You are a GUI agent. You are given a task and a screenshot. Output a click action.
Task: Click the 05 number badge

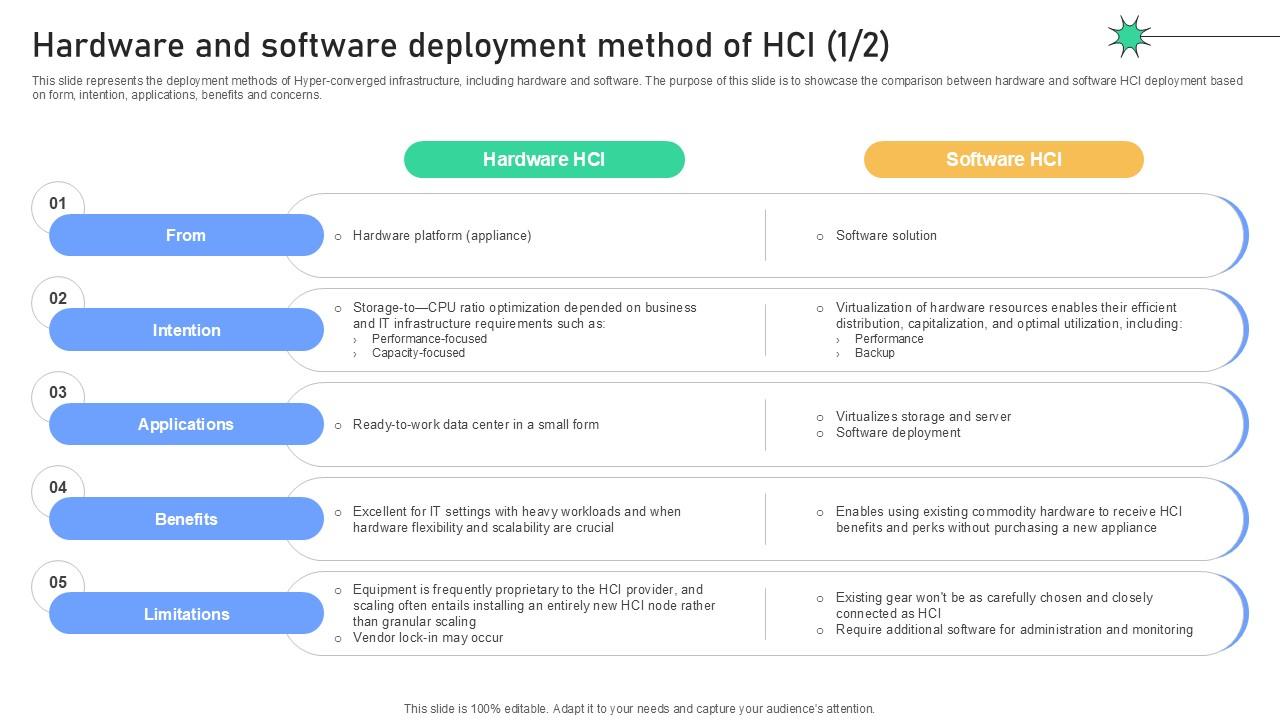tap(58, 582)
